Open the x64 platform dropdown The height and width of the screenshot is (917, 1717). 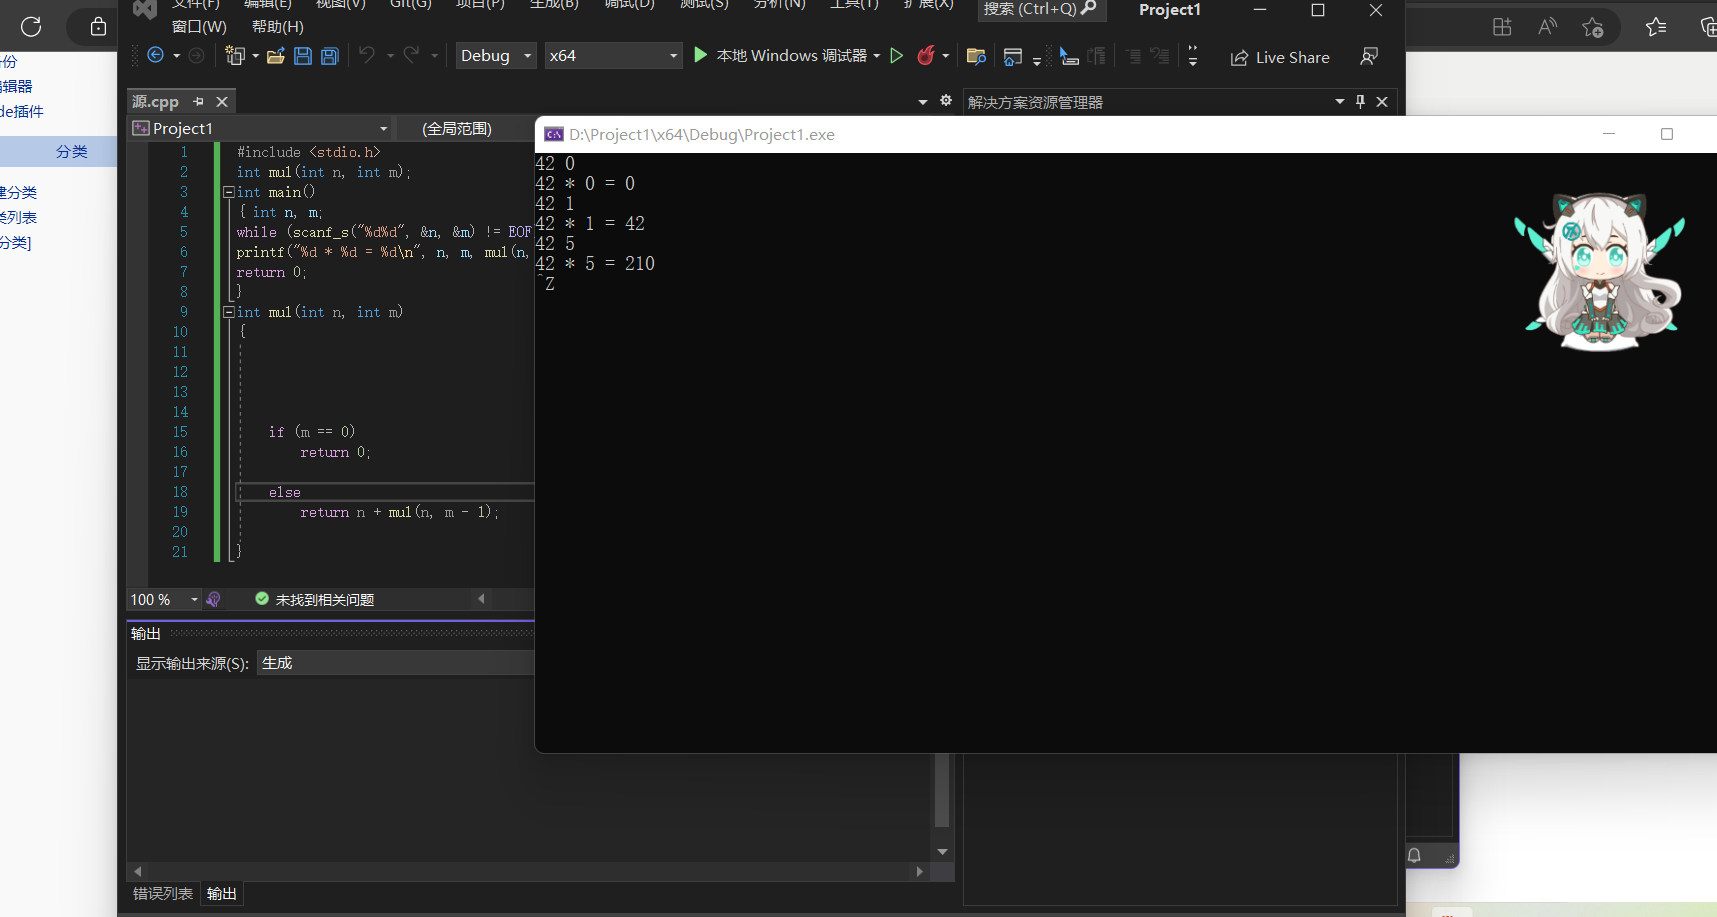613,56
